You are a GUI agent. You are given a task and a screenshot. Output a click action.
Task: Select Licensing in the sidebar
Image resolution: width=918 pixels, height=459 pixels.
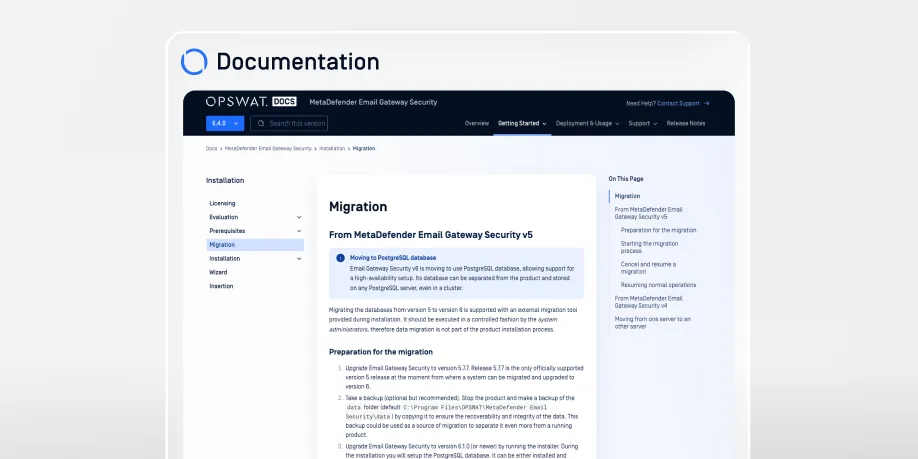pyautogui.click(x=222, y=203)
